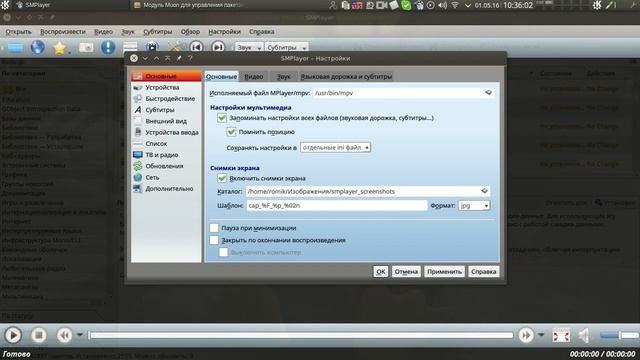The width and height of the screenshot is (640, 360).
Task: Show file information via blue info icon
Action: [108, 47]
